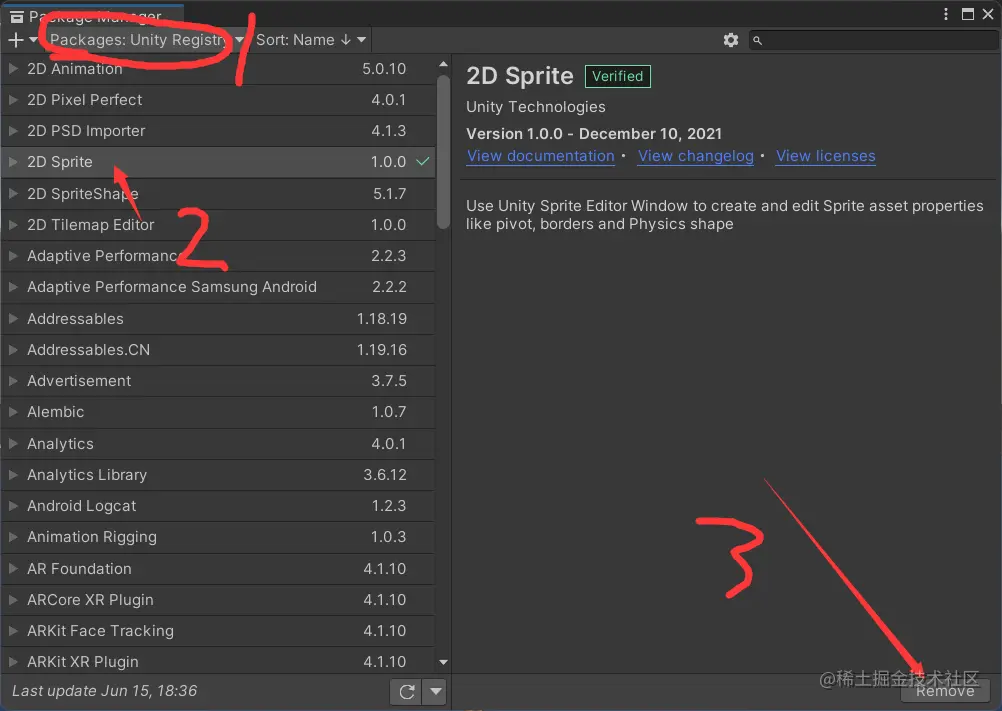Click the package list scrollbar thumb

pos(443,152)
